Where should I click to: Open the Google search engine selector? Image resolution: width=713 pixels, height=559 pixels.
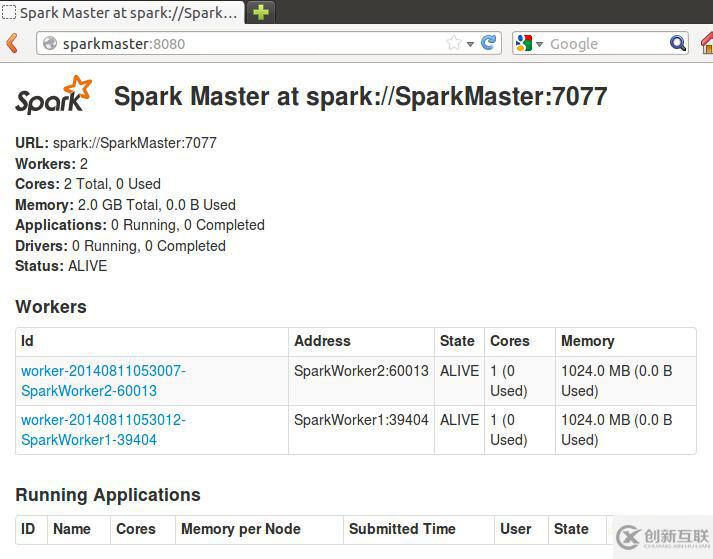coord(529,44)
